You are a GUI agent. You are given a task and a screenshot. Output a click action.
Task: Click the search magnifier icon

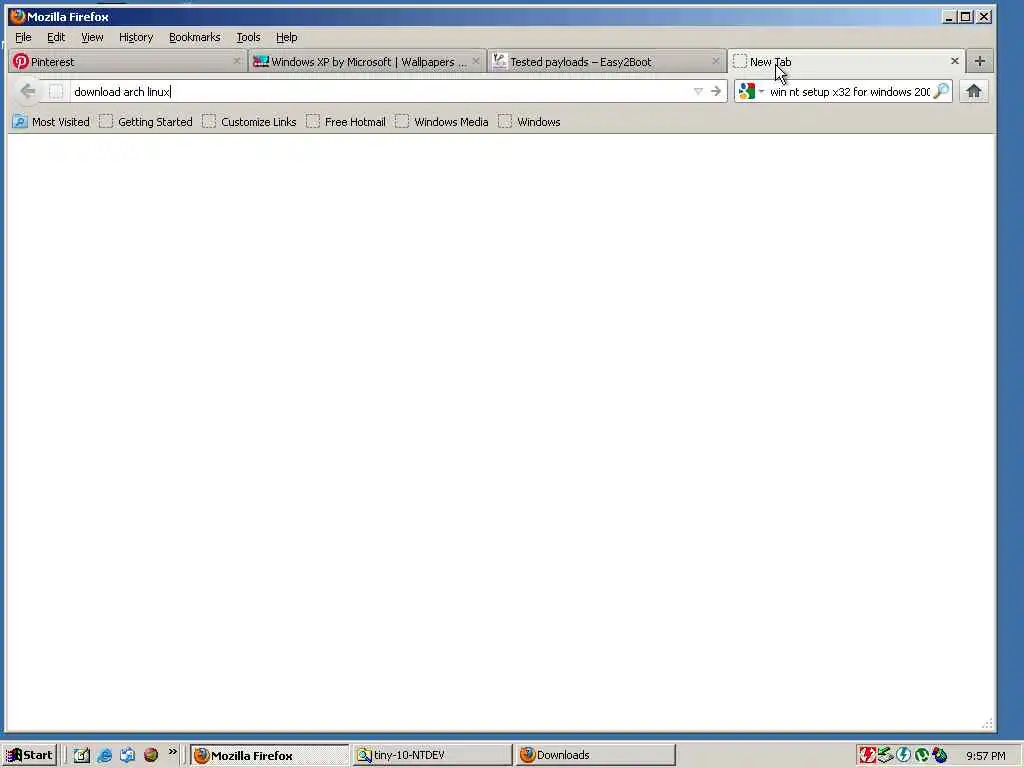941,91
